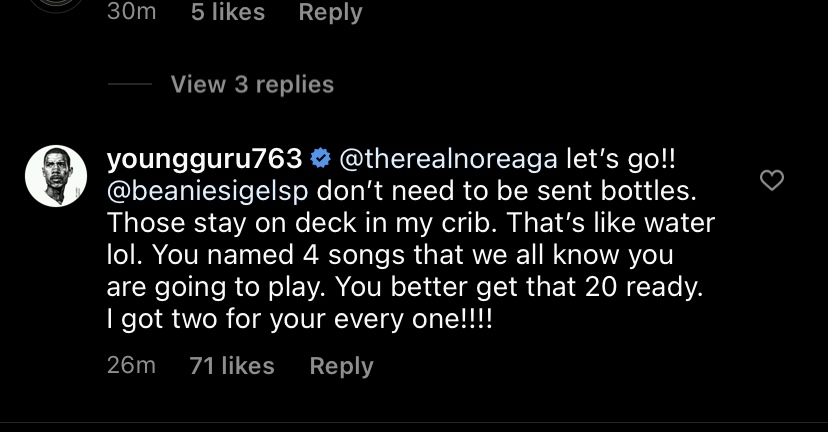Click the "Those stay on deck" text line
Viewport: 828px width, 432px height.
coord(410,222)
